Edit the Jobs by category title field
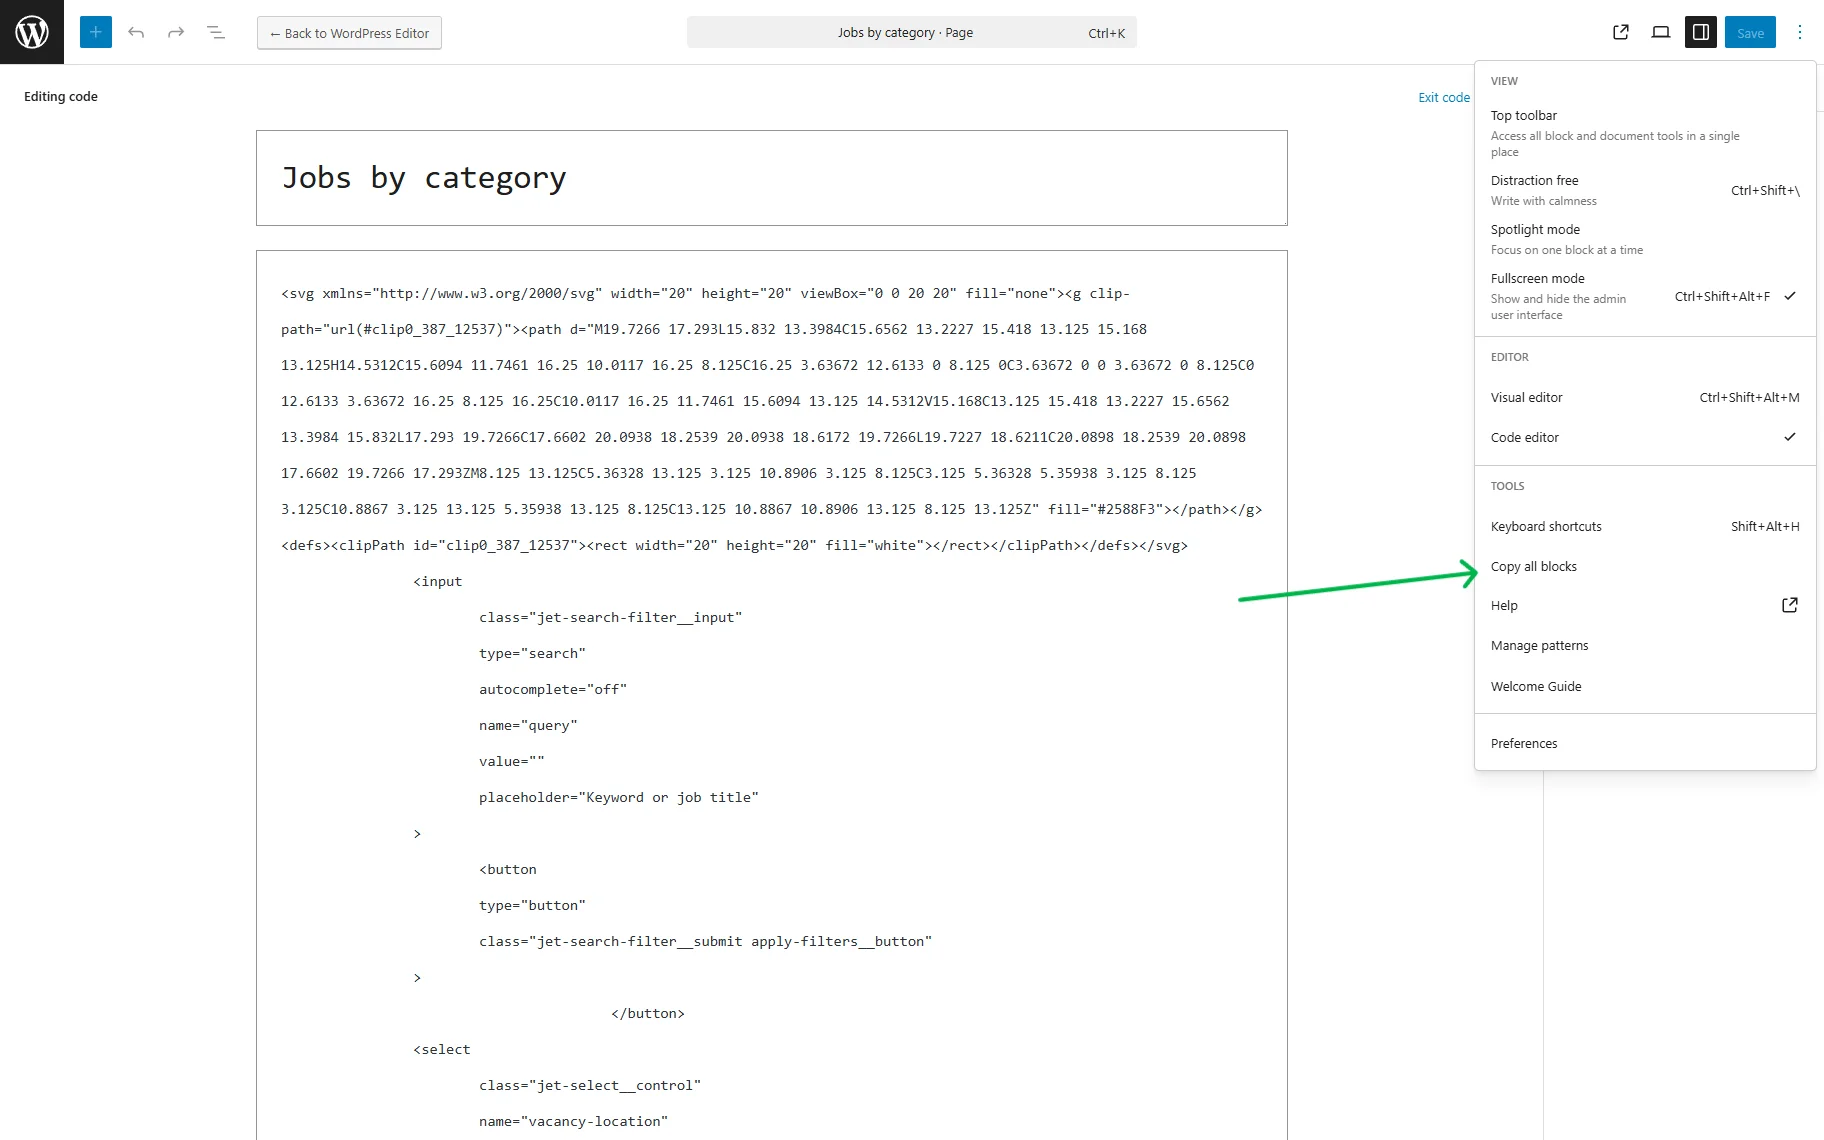The height and width of the screenshot is (1140, 1824). click(772, 178)
